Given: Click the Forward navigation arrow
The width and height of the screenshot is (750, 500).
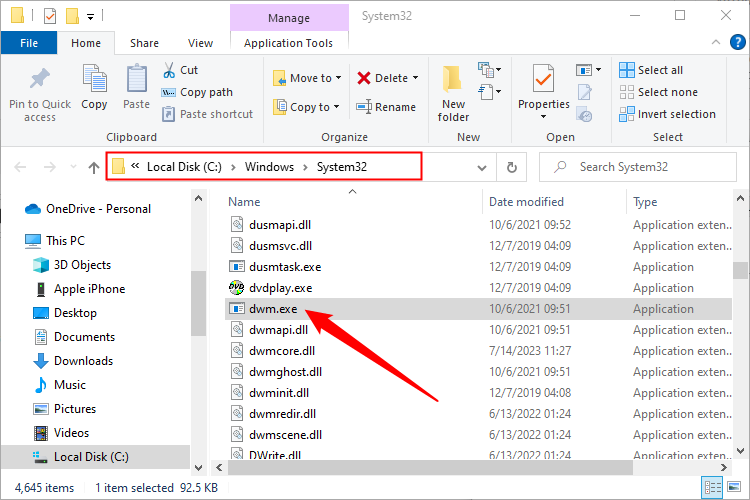Looking at the screenshot, I should [x=49, y=167].
